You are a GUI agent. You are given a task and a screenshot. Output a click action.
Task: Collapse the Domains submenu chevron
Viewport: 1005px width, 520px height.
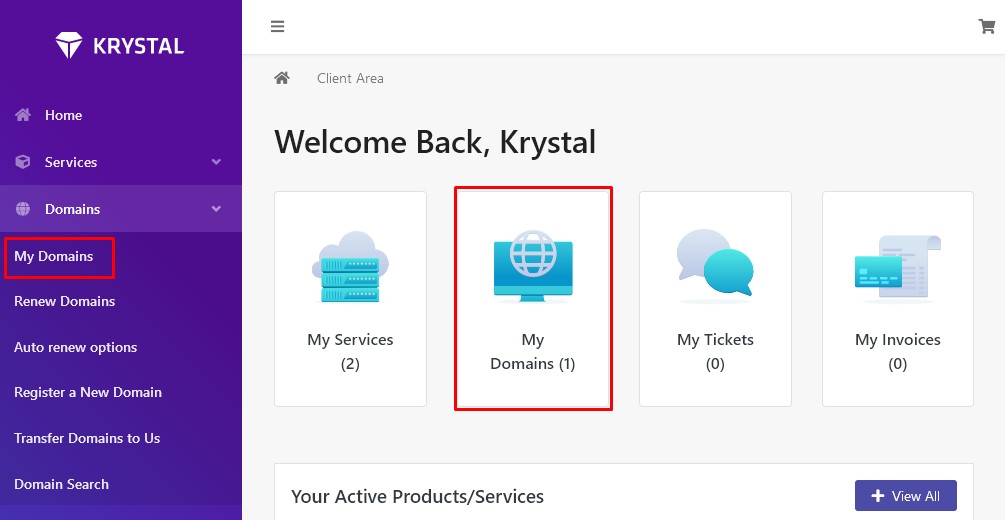coord(217,208)
